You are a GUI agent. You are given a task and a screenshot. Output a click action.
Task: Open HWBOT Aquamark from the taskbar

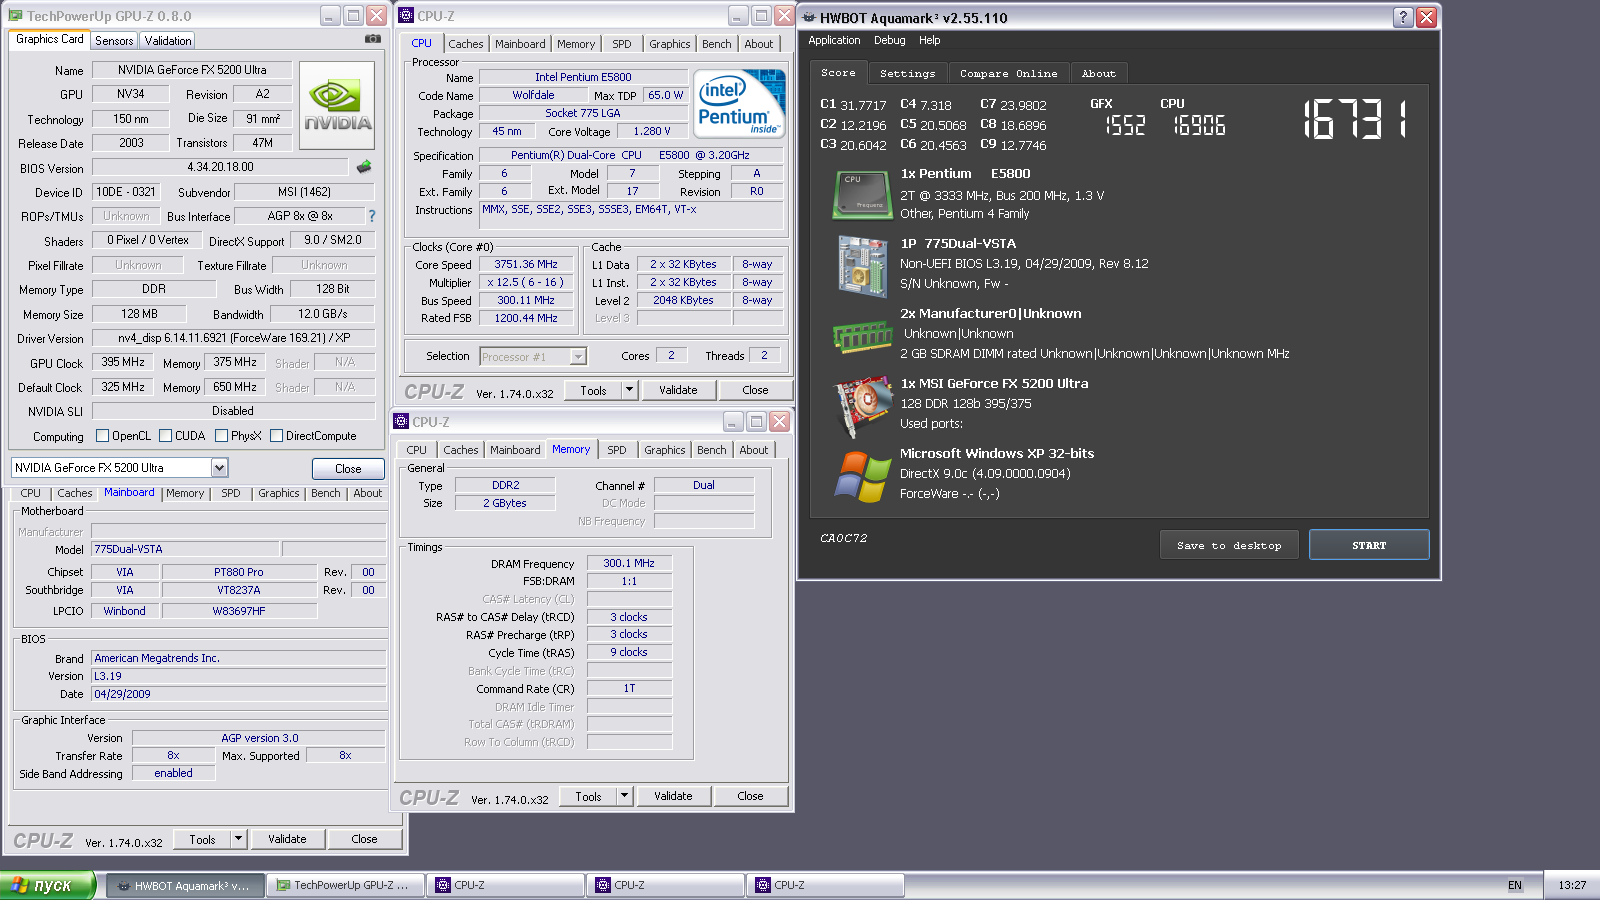tap(186, 885)
